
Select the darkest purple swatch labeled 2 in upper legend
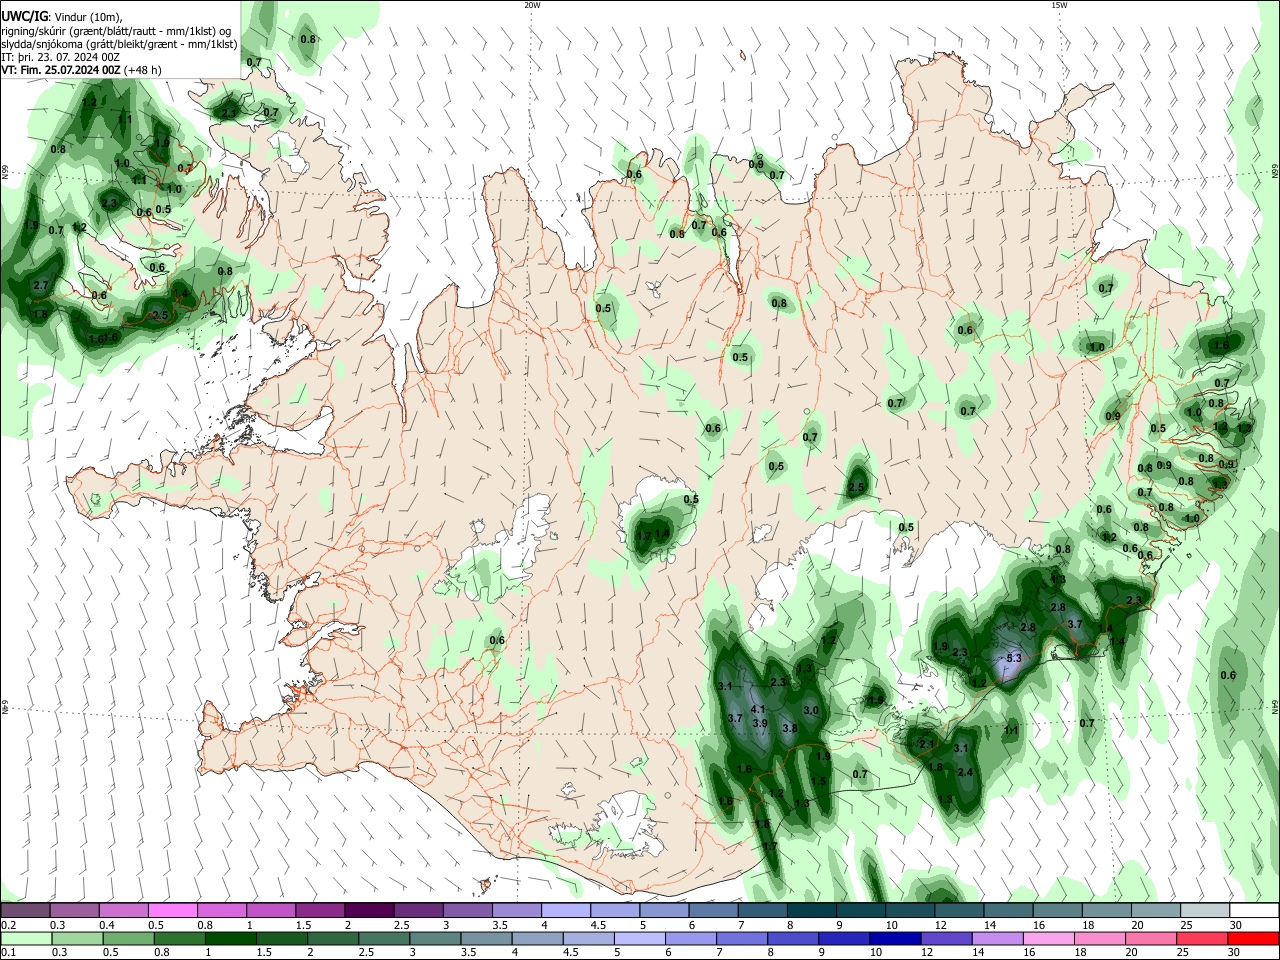click(x=370, y=910)
